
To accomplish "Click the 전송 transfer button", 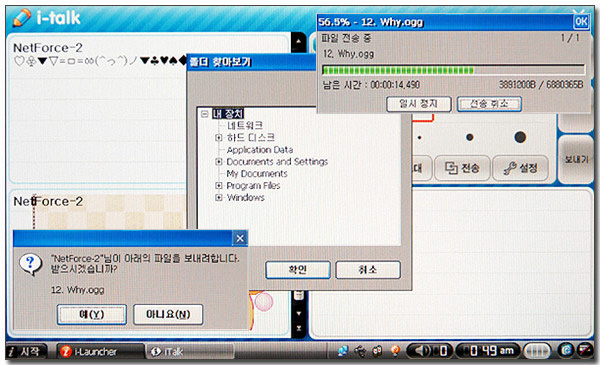I will (462, 168).
